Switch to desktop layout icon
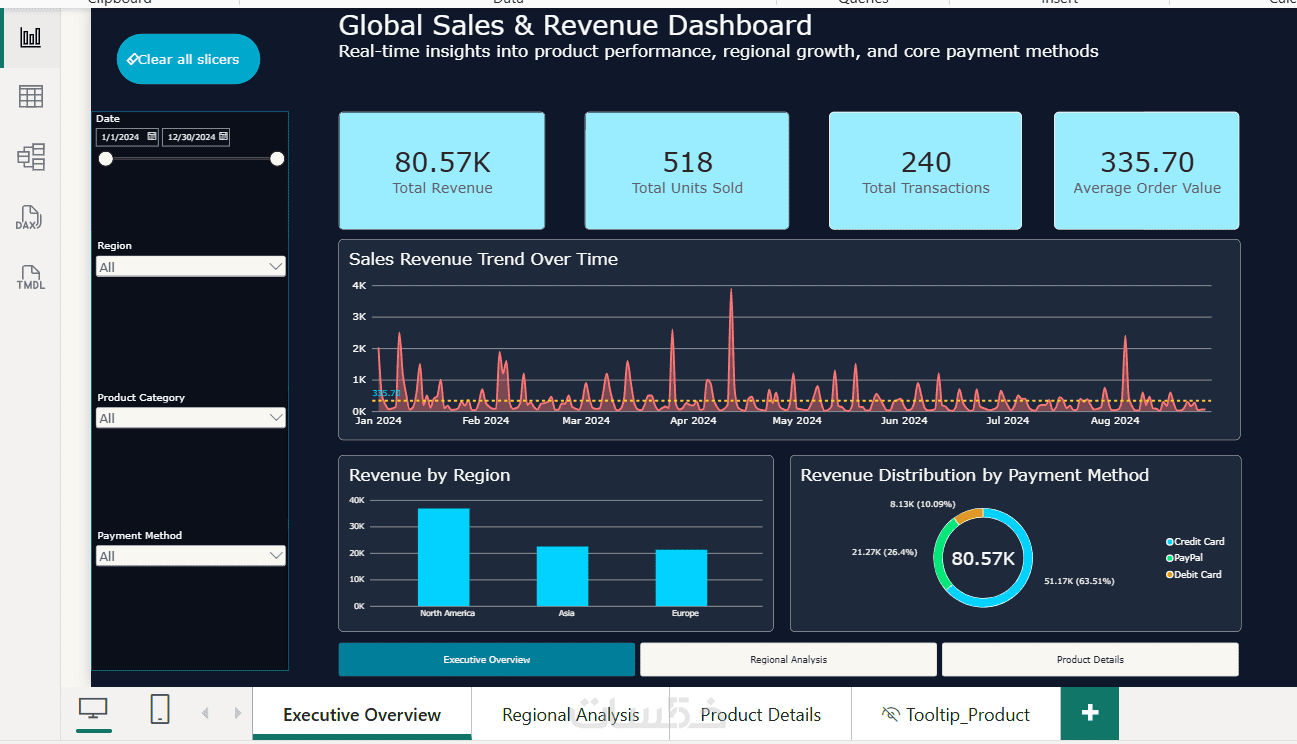Viewport: 1297px width, 744px height. tap(93, 709)
